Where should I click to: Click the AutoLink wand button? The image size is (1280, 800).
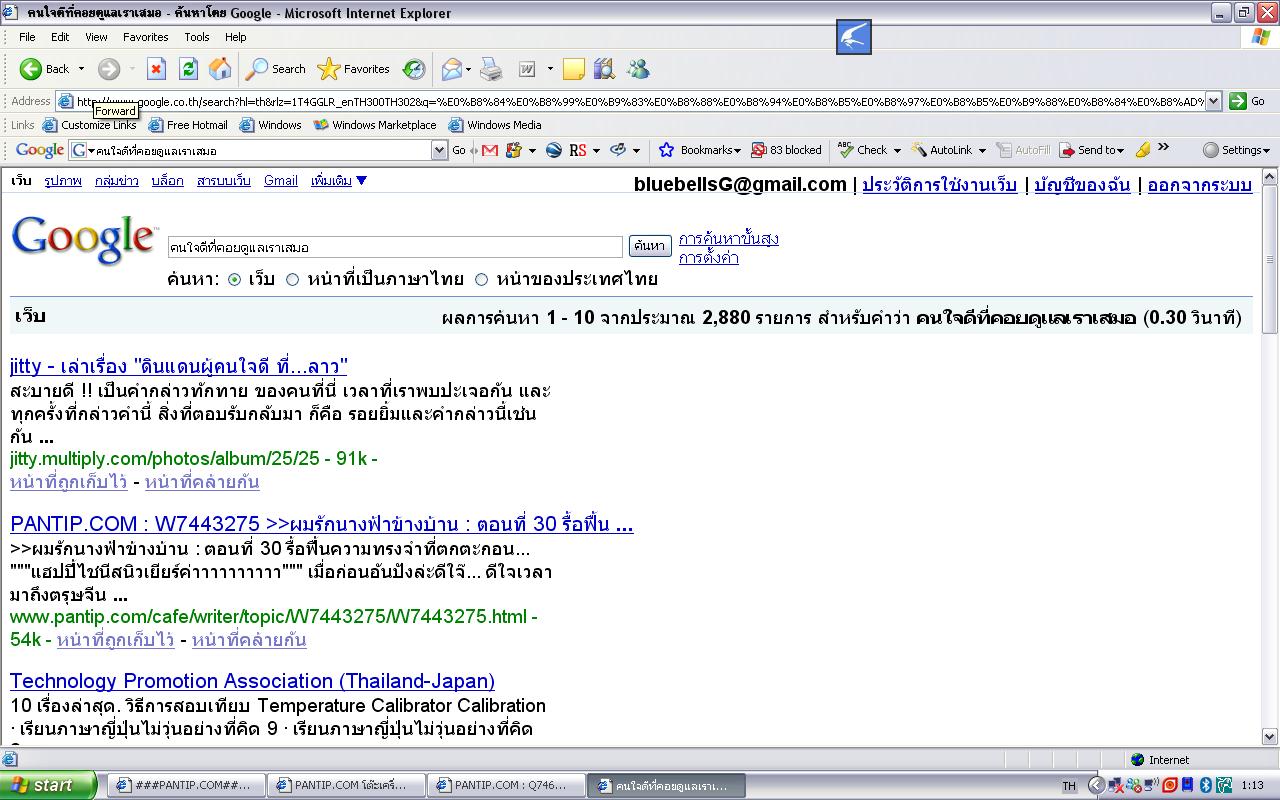(942, 150)
